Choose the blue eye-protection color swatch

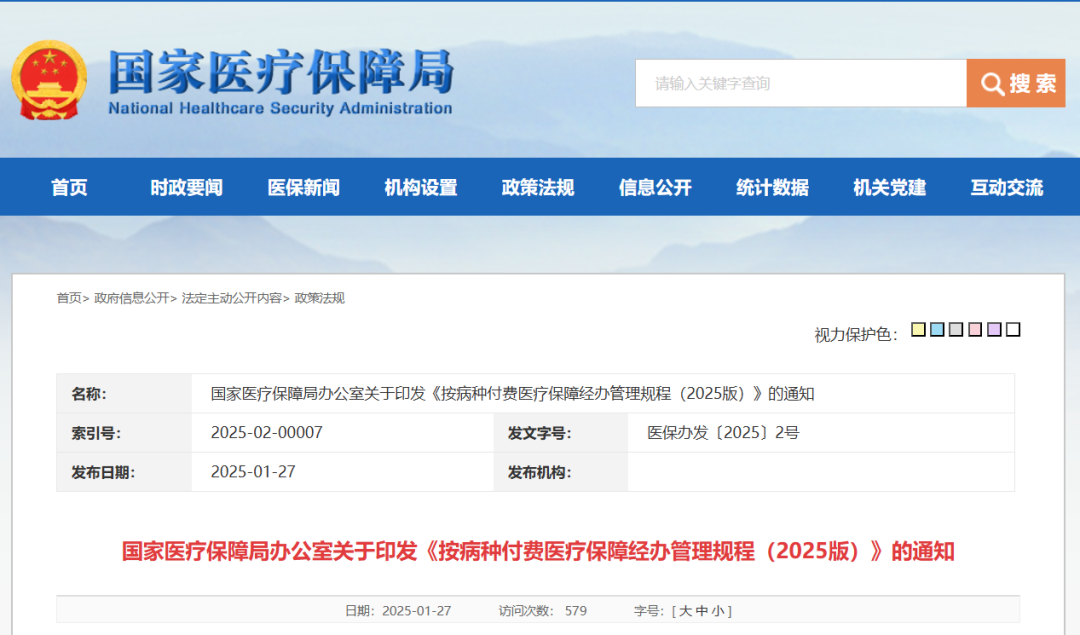click(x=937, y=329)
